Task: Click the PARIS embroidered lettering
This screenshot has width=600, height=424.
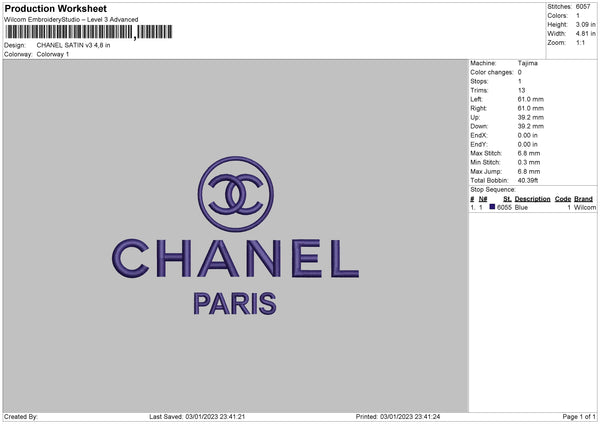Action: pyautogui.click(x=235, y=304)
